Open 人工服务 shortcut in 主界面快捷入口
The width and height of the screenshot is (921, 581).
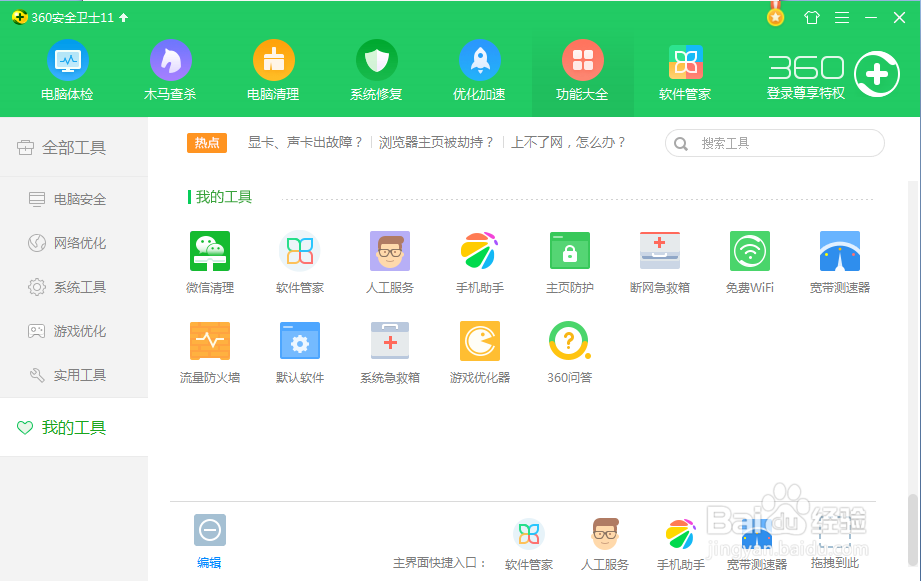(604, 545)
